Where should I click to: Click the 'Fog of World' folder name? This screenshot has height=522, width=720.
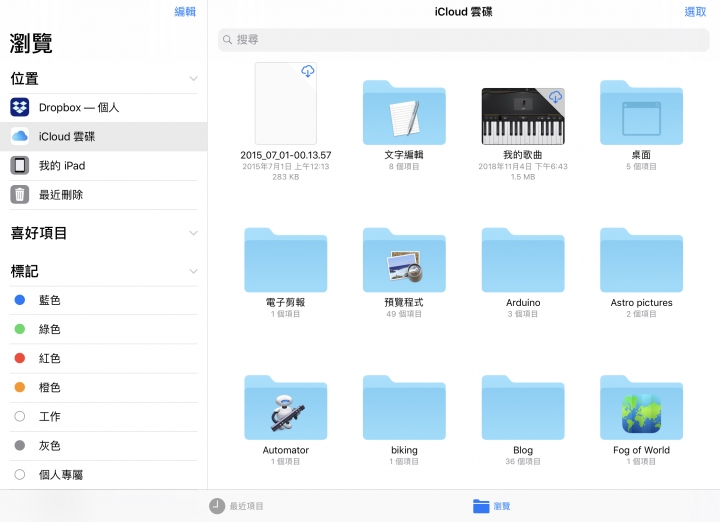point(641,450)
